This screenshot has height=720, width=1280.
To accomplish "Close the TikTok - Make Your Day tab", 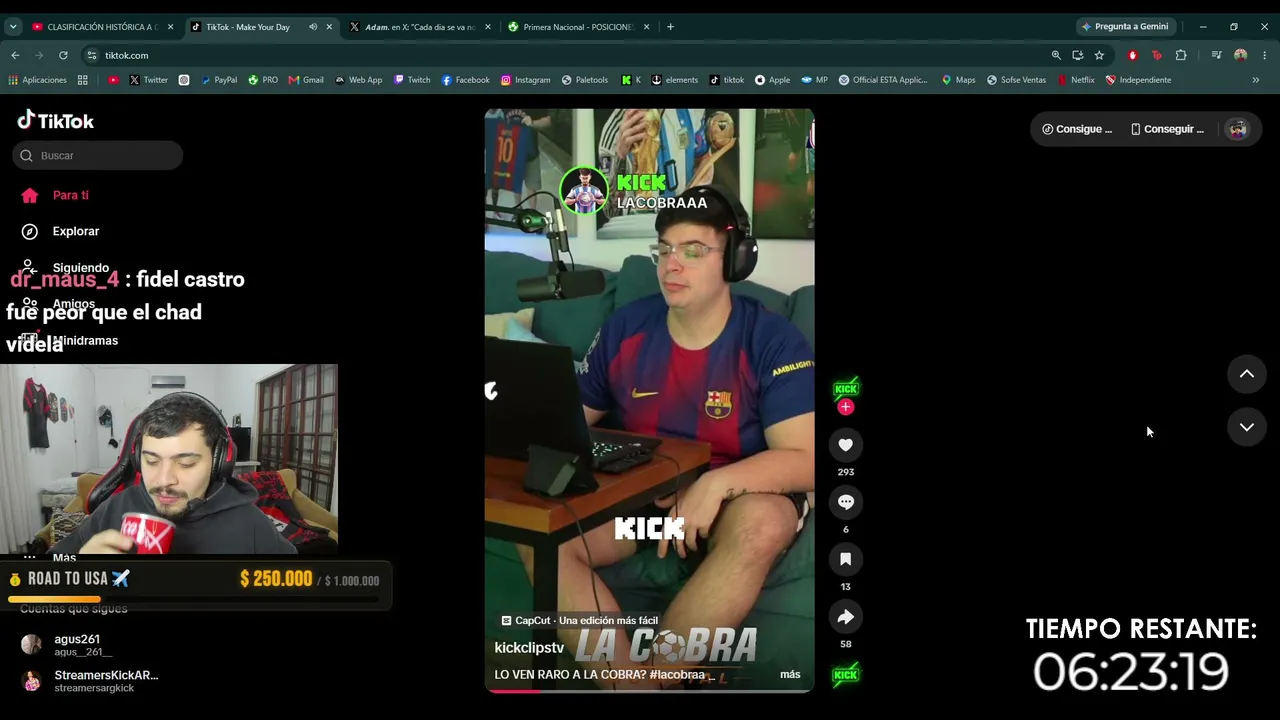I will coord(329,27).
